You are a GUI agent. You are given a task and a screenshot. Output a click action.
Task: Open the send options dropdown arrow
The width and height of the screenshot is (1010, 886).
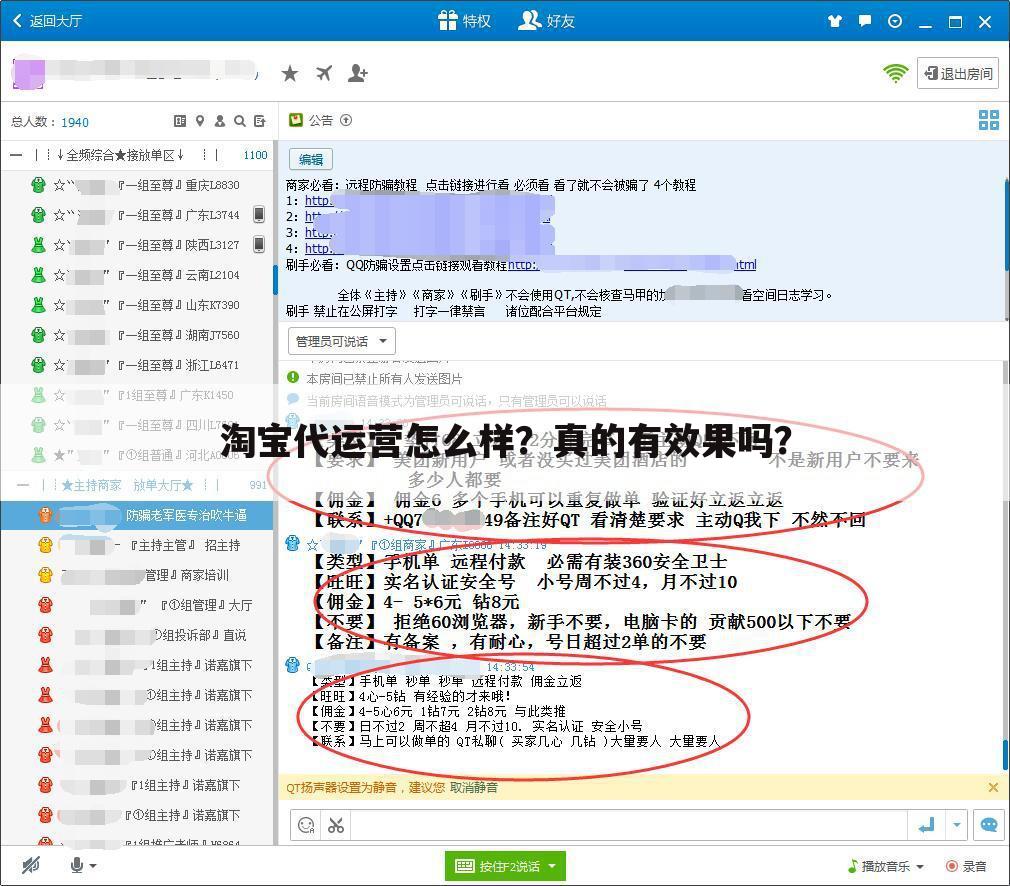pyautogui.click(x=957, y=825)
